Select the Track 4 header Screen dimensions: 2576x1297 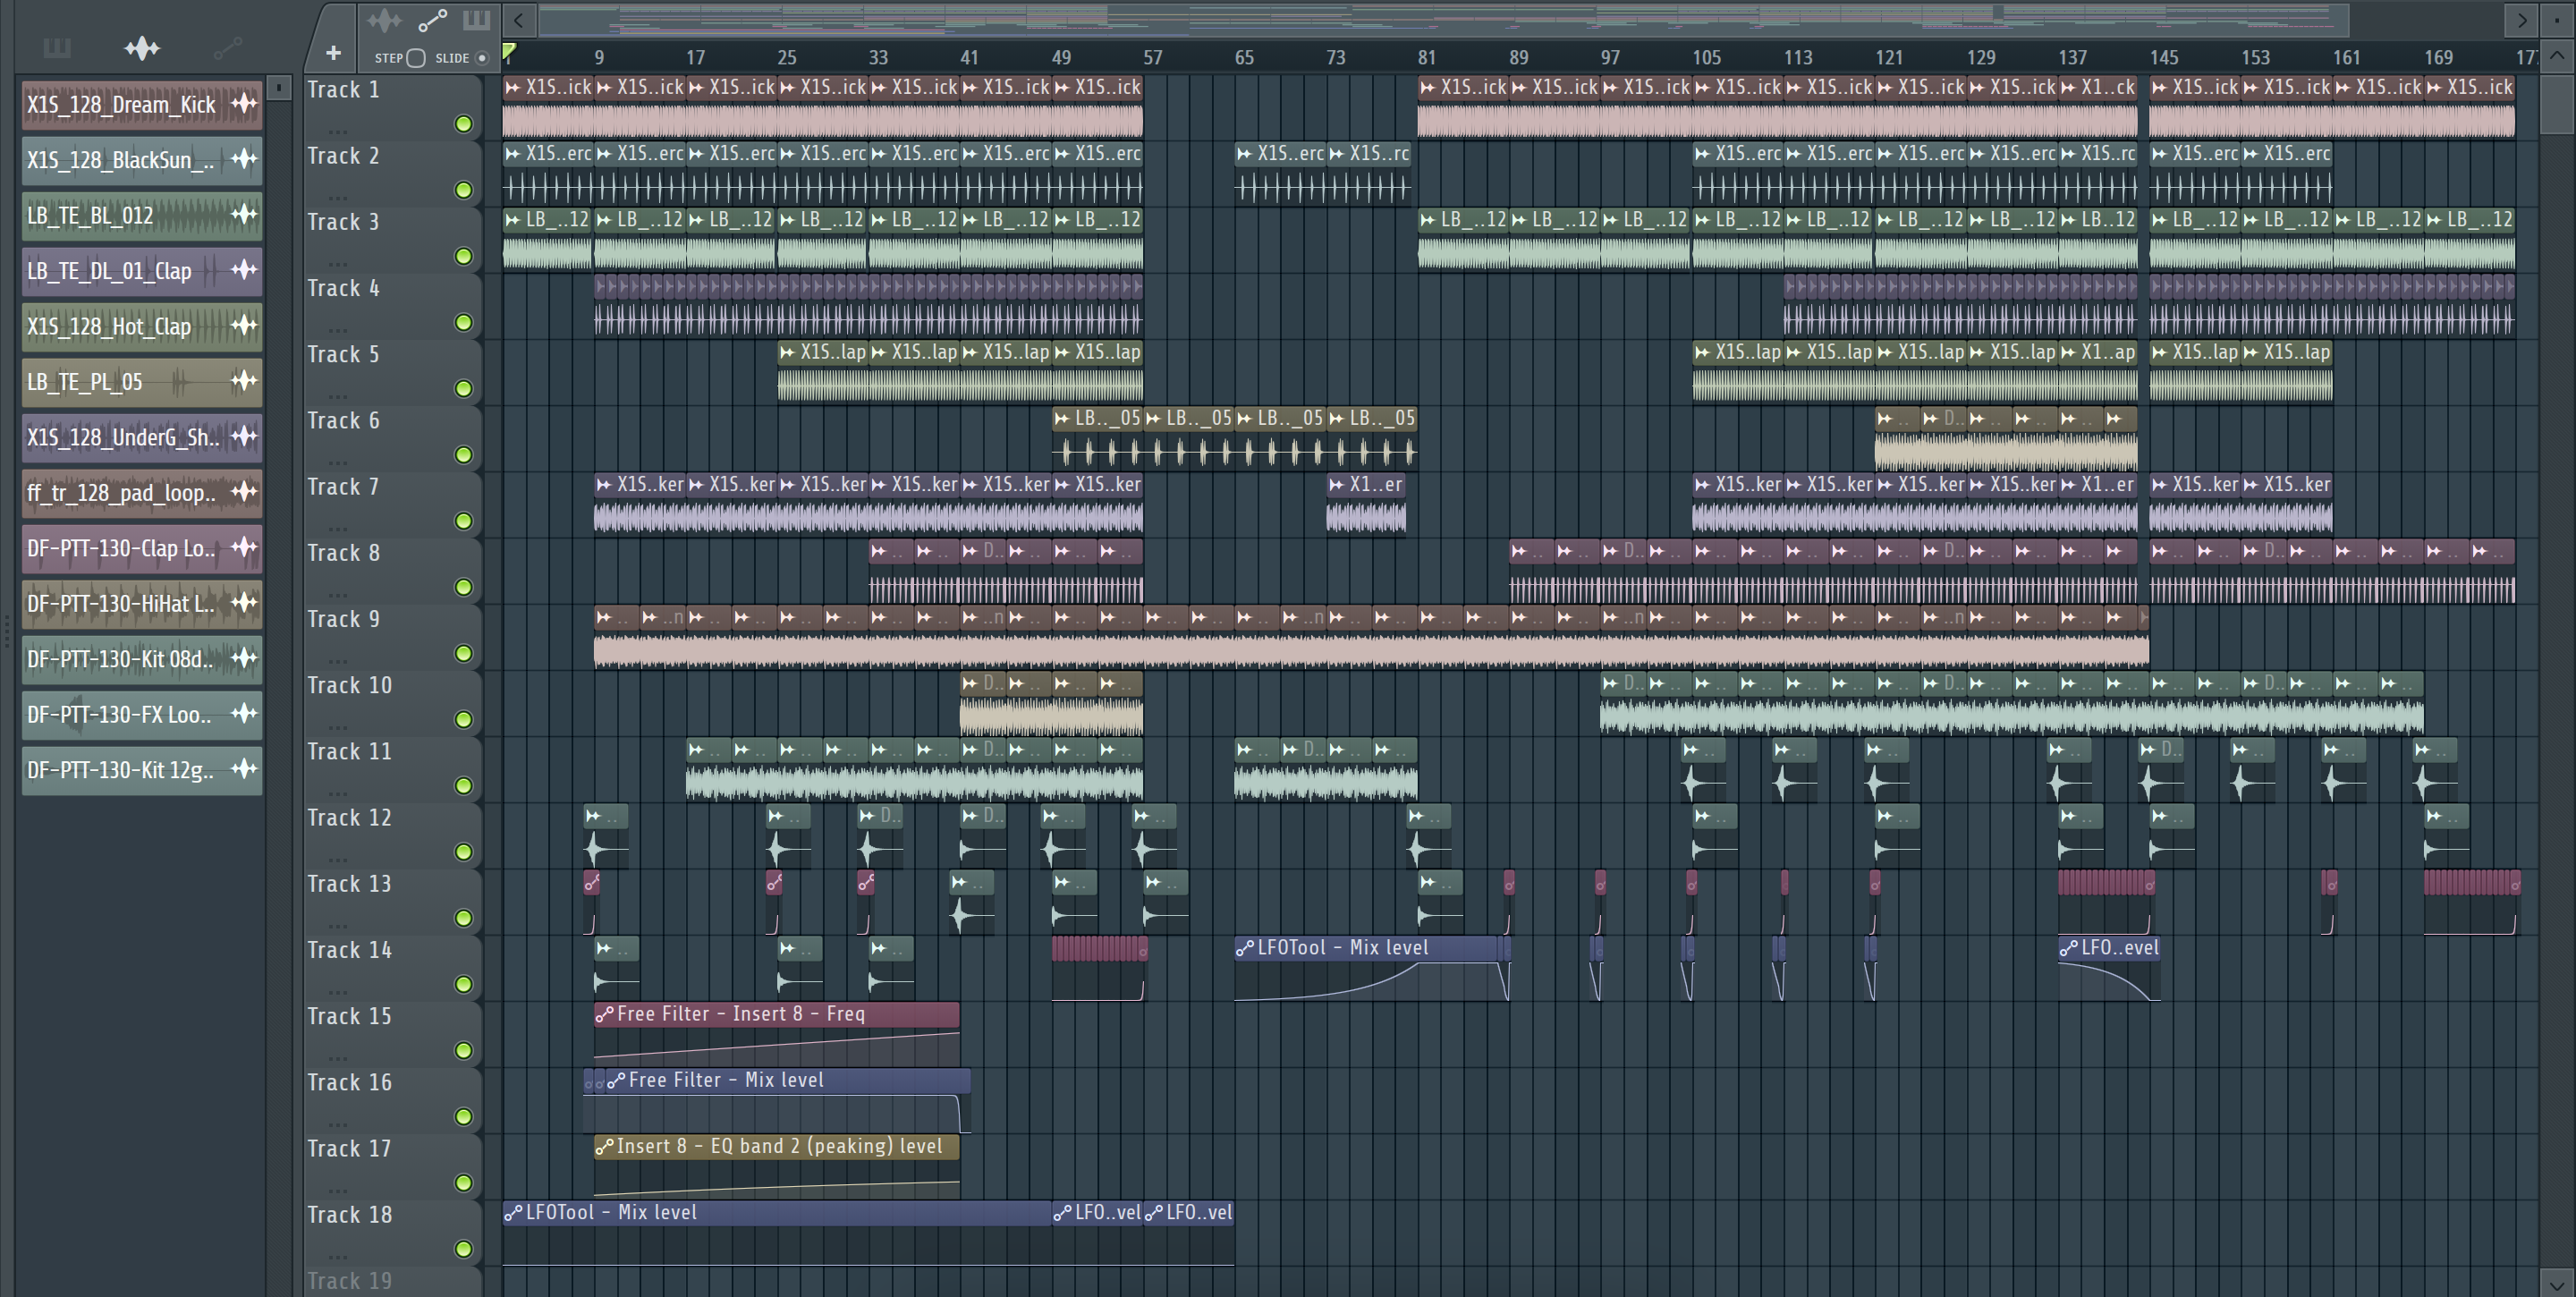pos(392,305)
